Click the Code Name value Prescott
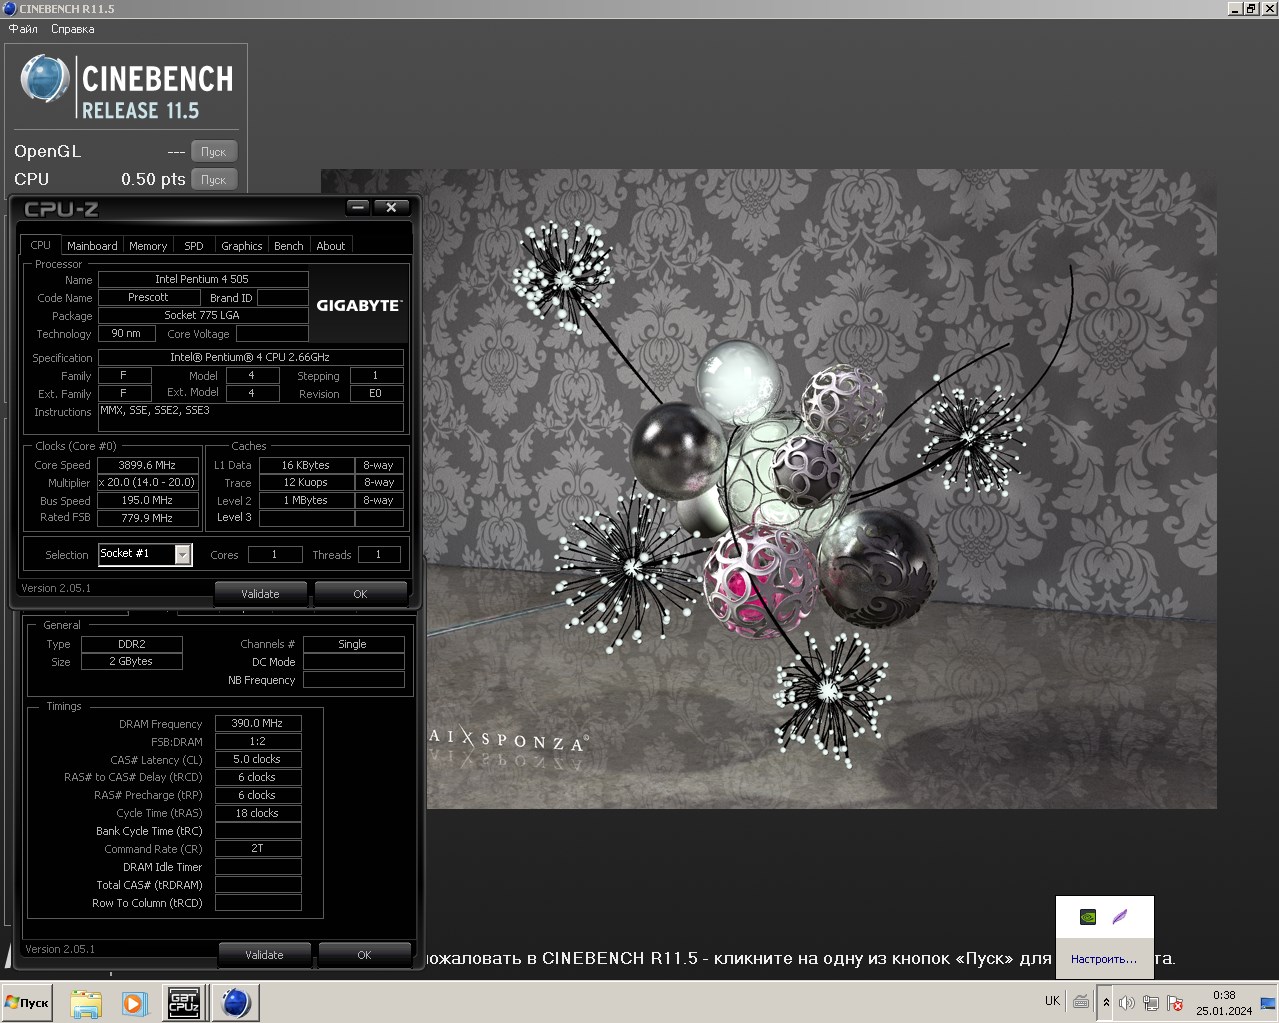This screenshot has width=1279, height=1023. coord(148,297)
